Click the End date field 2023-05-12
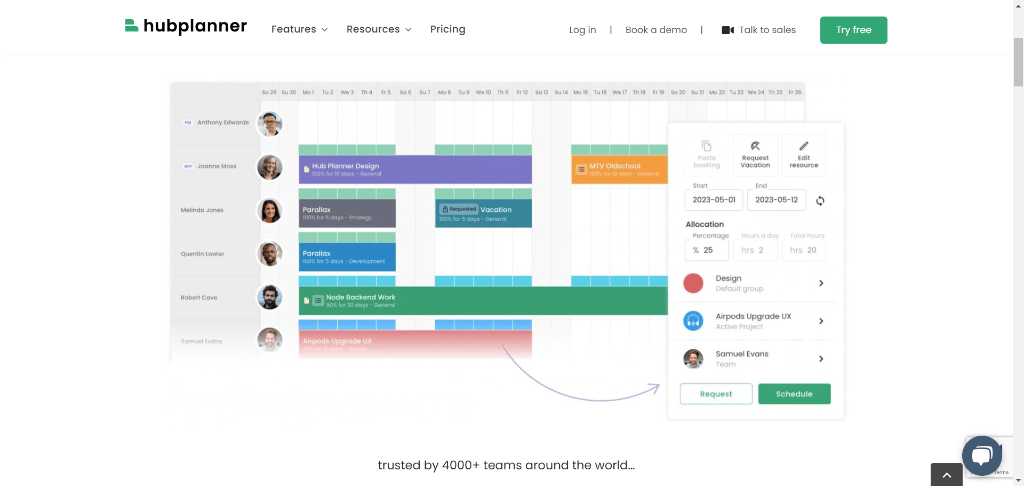 (x=776, y=200)
